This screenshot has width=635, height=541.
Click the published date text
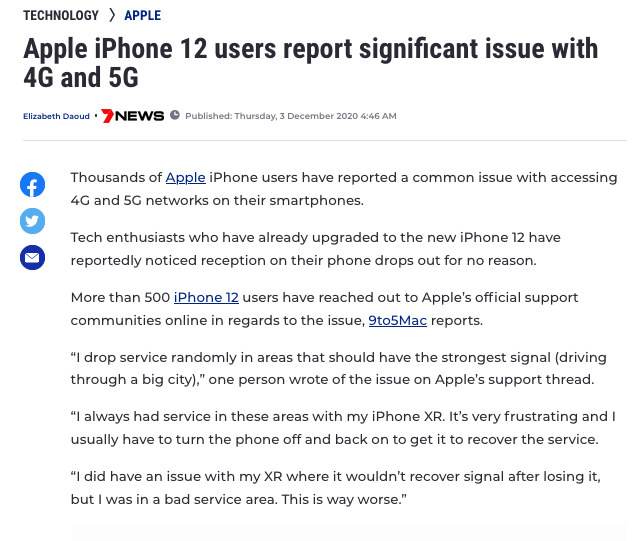pos(291,116)
